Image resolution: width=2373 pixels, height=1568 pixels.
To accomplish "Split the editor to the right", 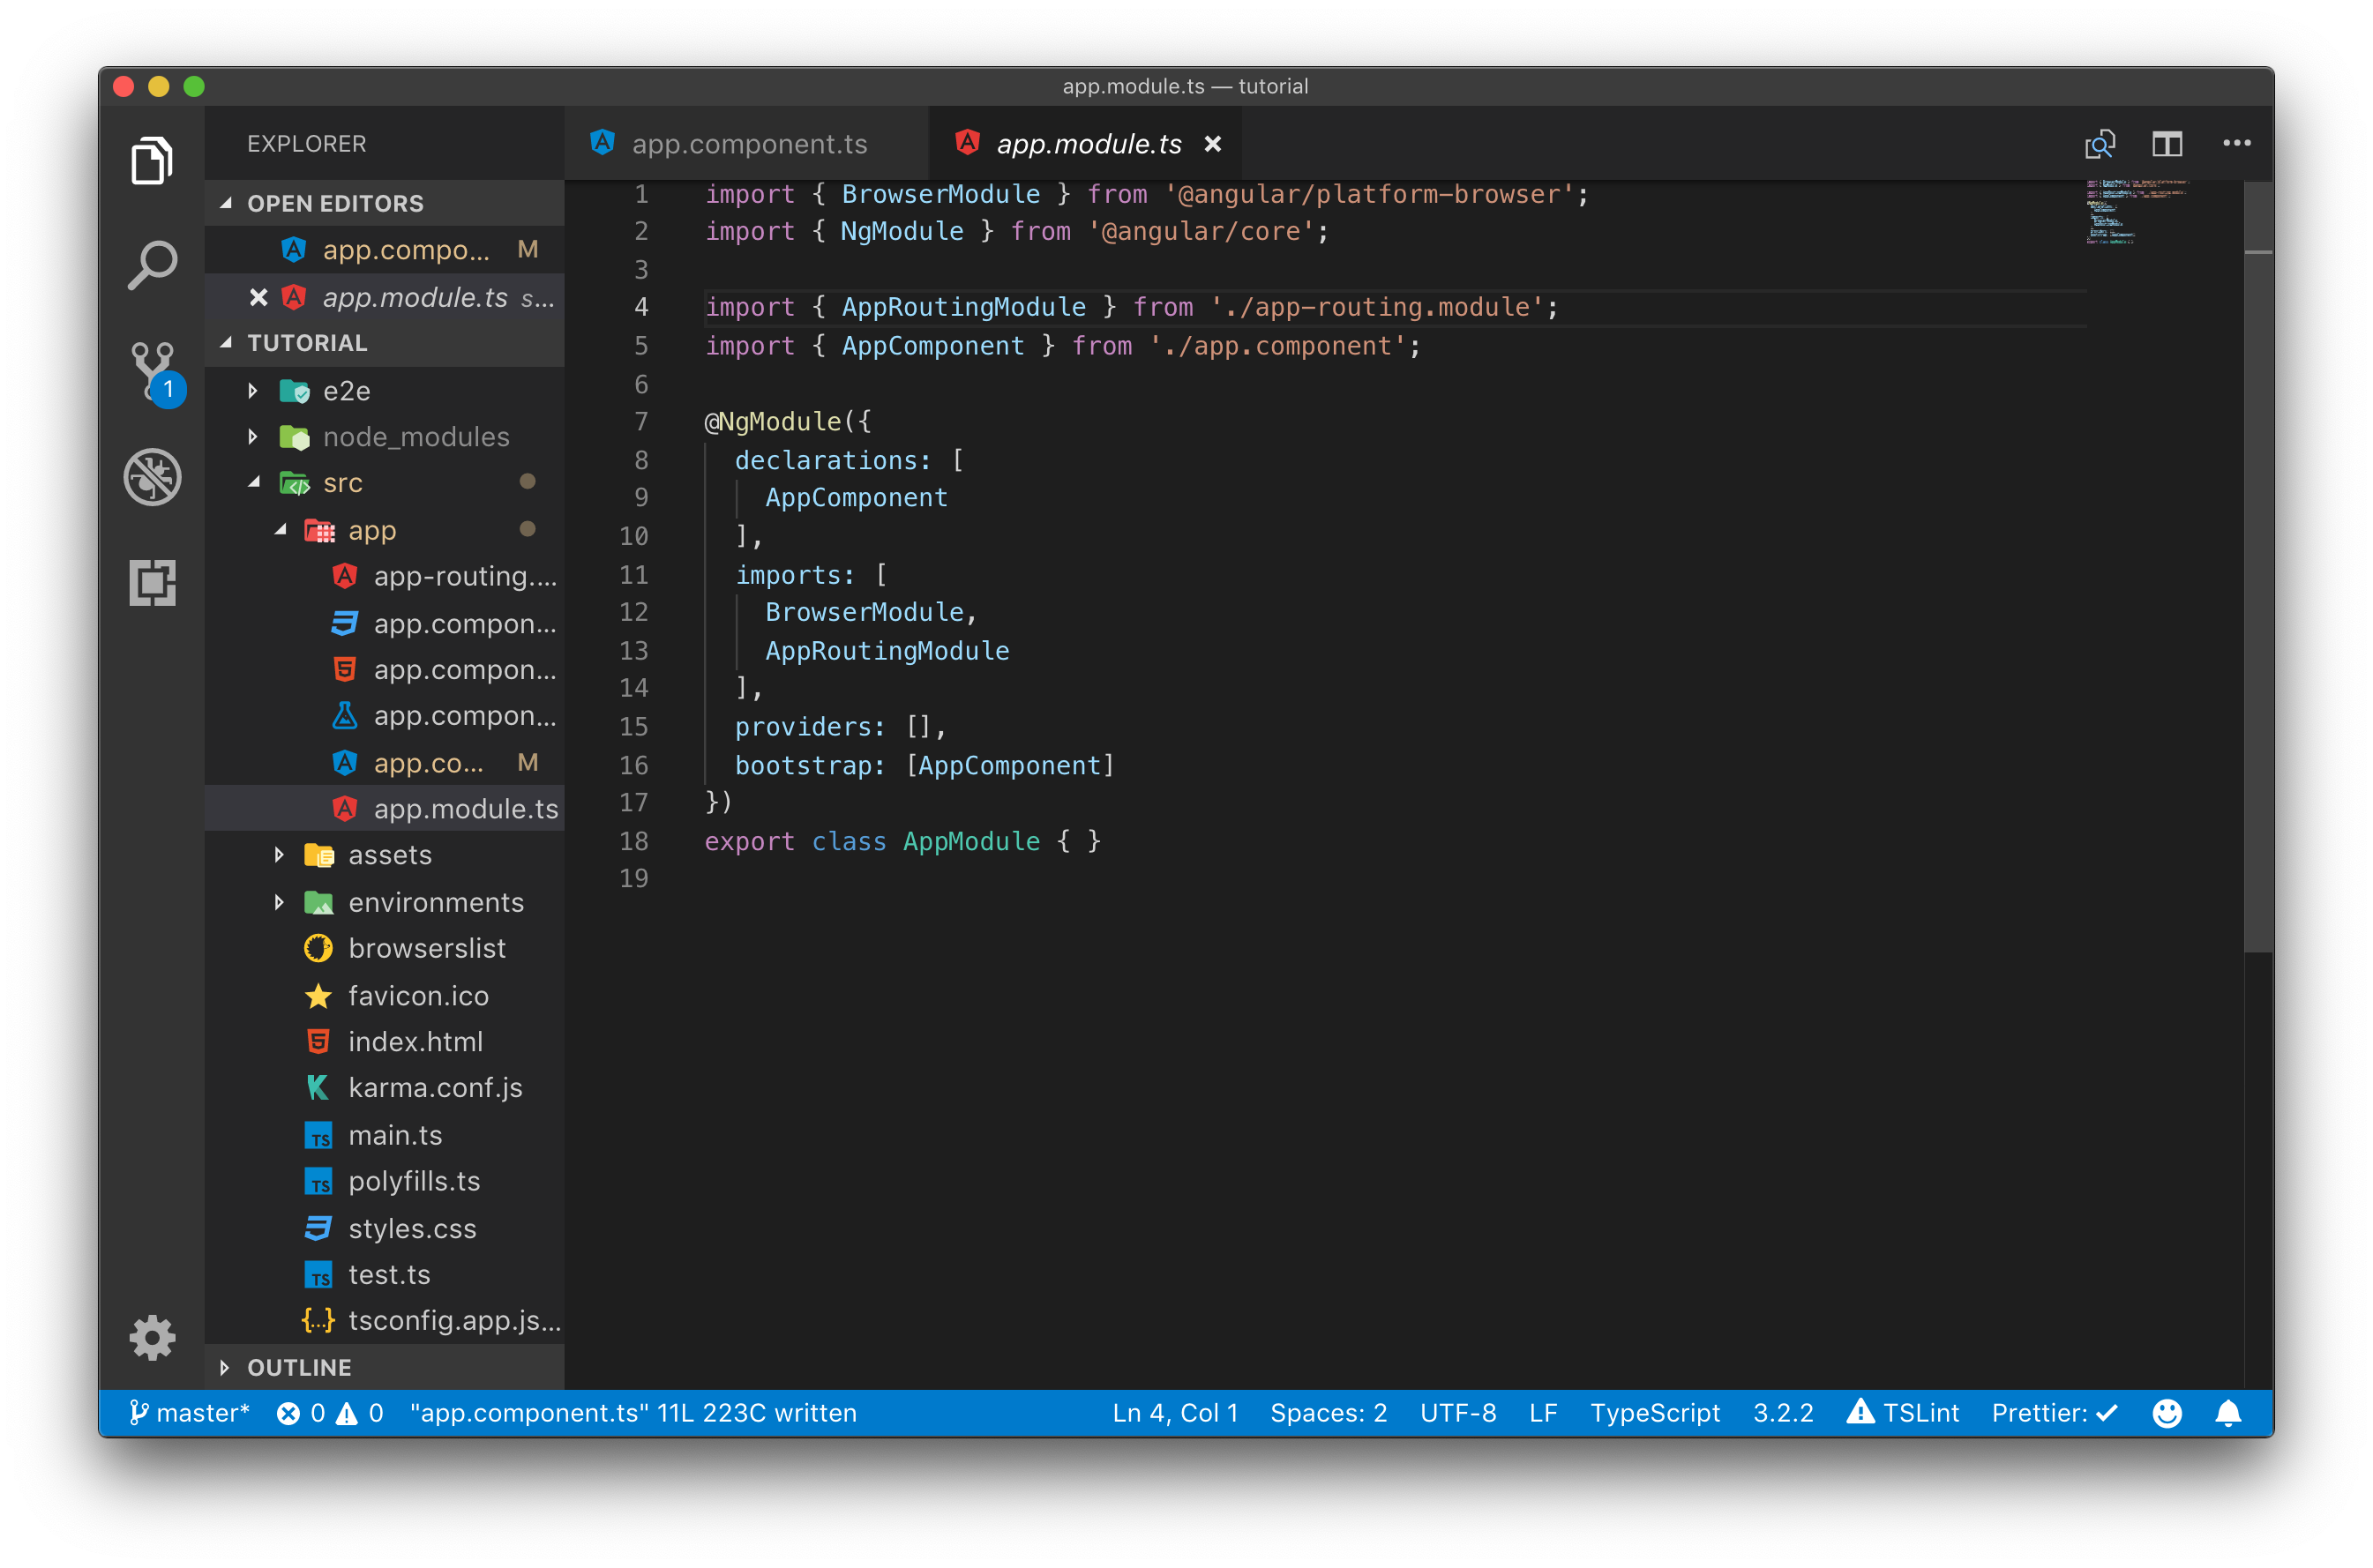I will tap(2166, 144).
